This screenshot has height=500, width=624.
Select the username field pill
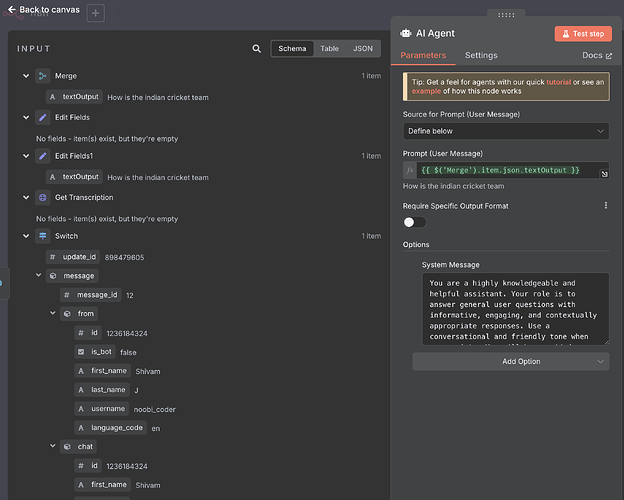[101, 409]
